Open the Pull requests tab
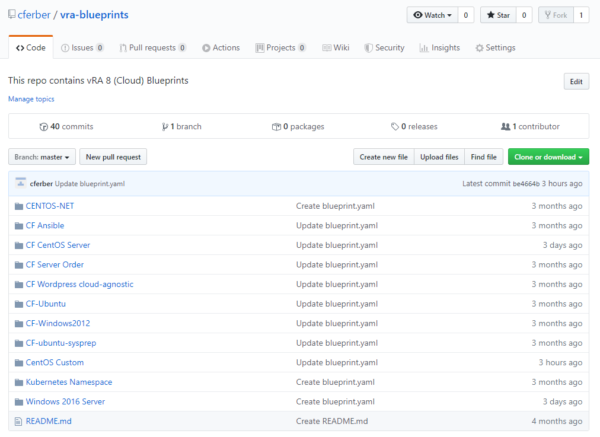Image resolution: width=600 pixels, height=437 pixels. [x=153, y=48]
